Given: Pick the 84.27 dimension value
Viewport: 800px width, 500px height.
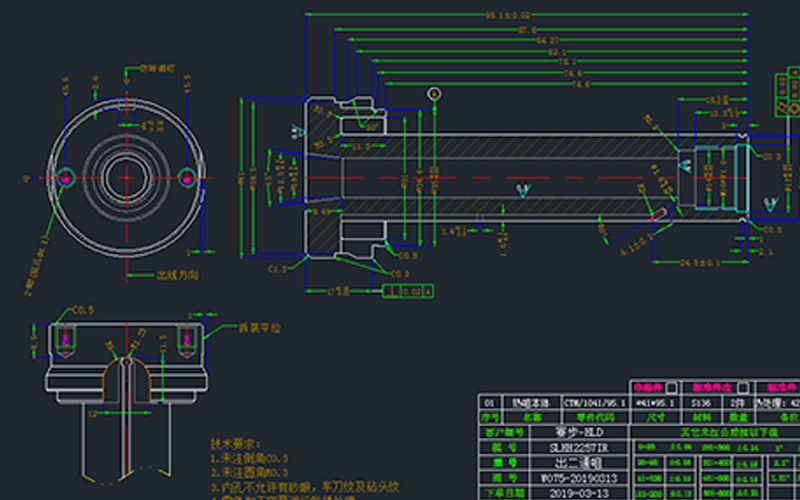Looking at the screenshot, I should tap(547, 41).
